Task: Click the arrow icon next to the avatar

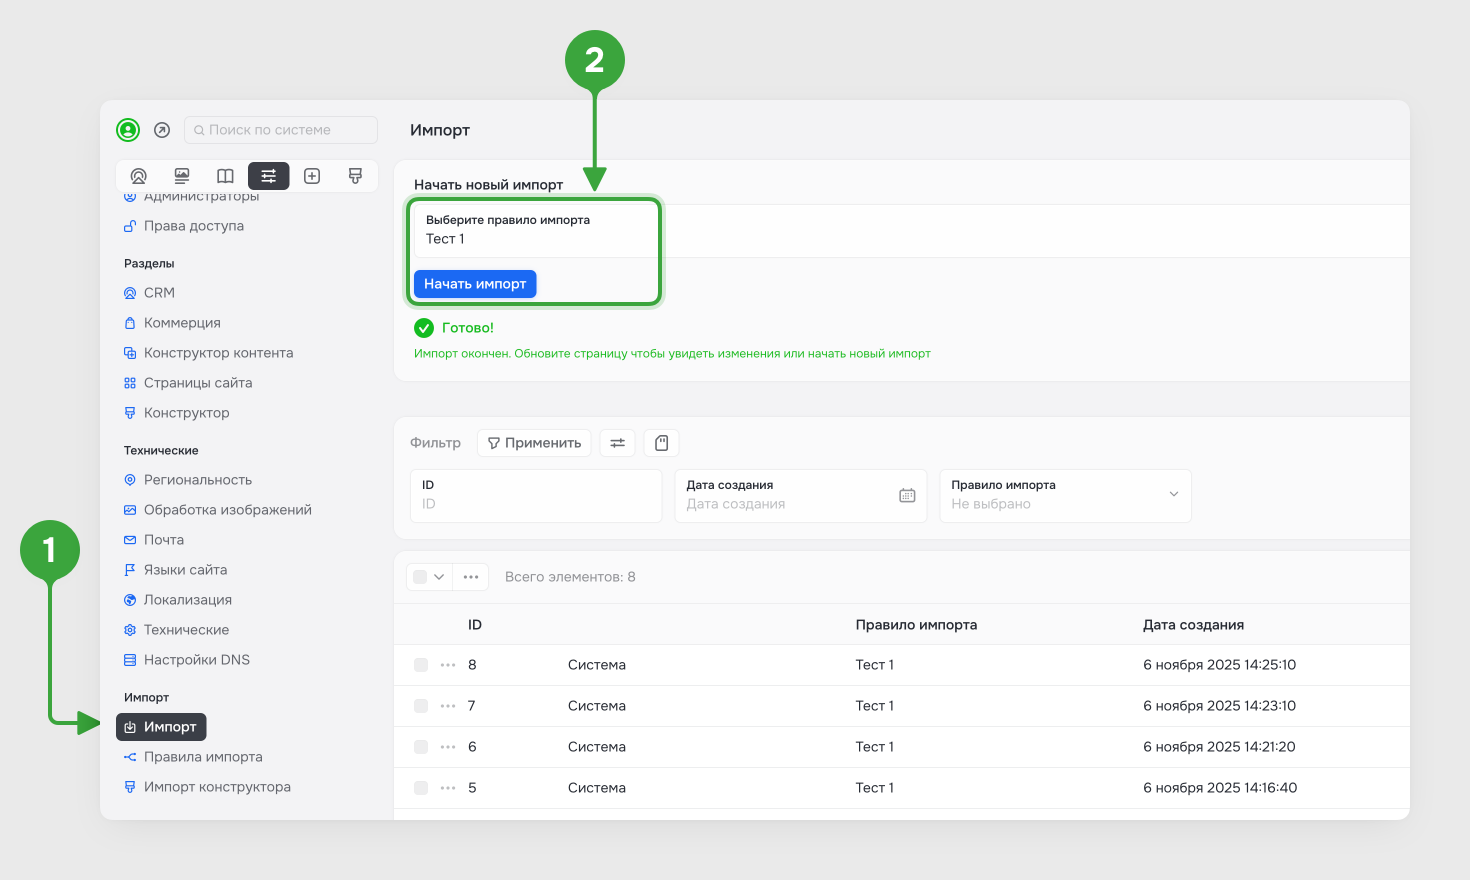Action: (x=162, y=130)
